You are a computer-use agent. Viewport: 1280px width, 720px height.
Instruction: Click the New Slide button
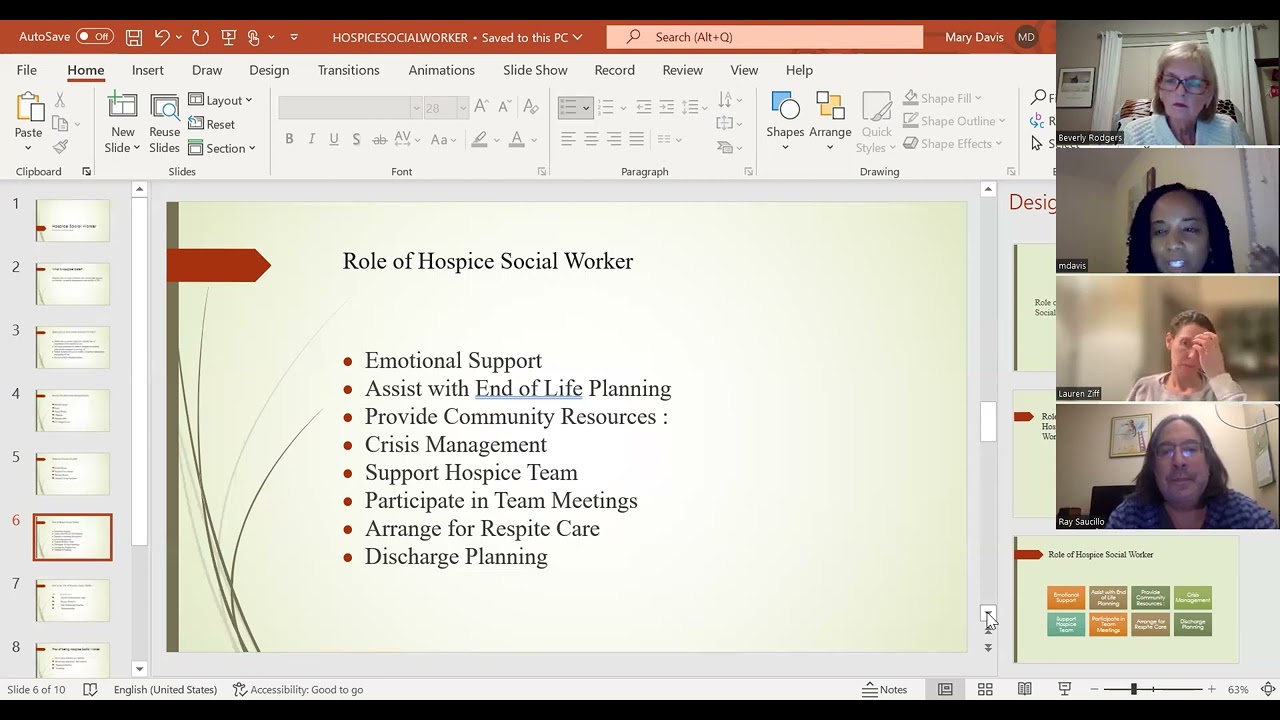click(x=123, y=122)
